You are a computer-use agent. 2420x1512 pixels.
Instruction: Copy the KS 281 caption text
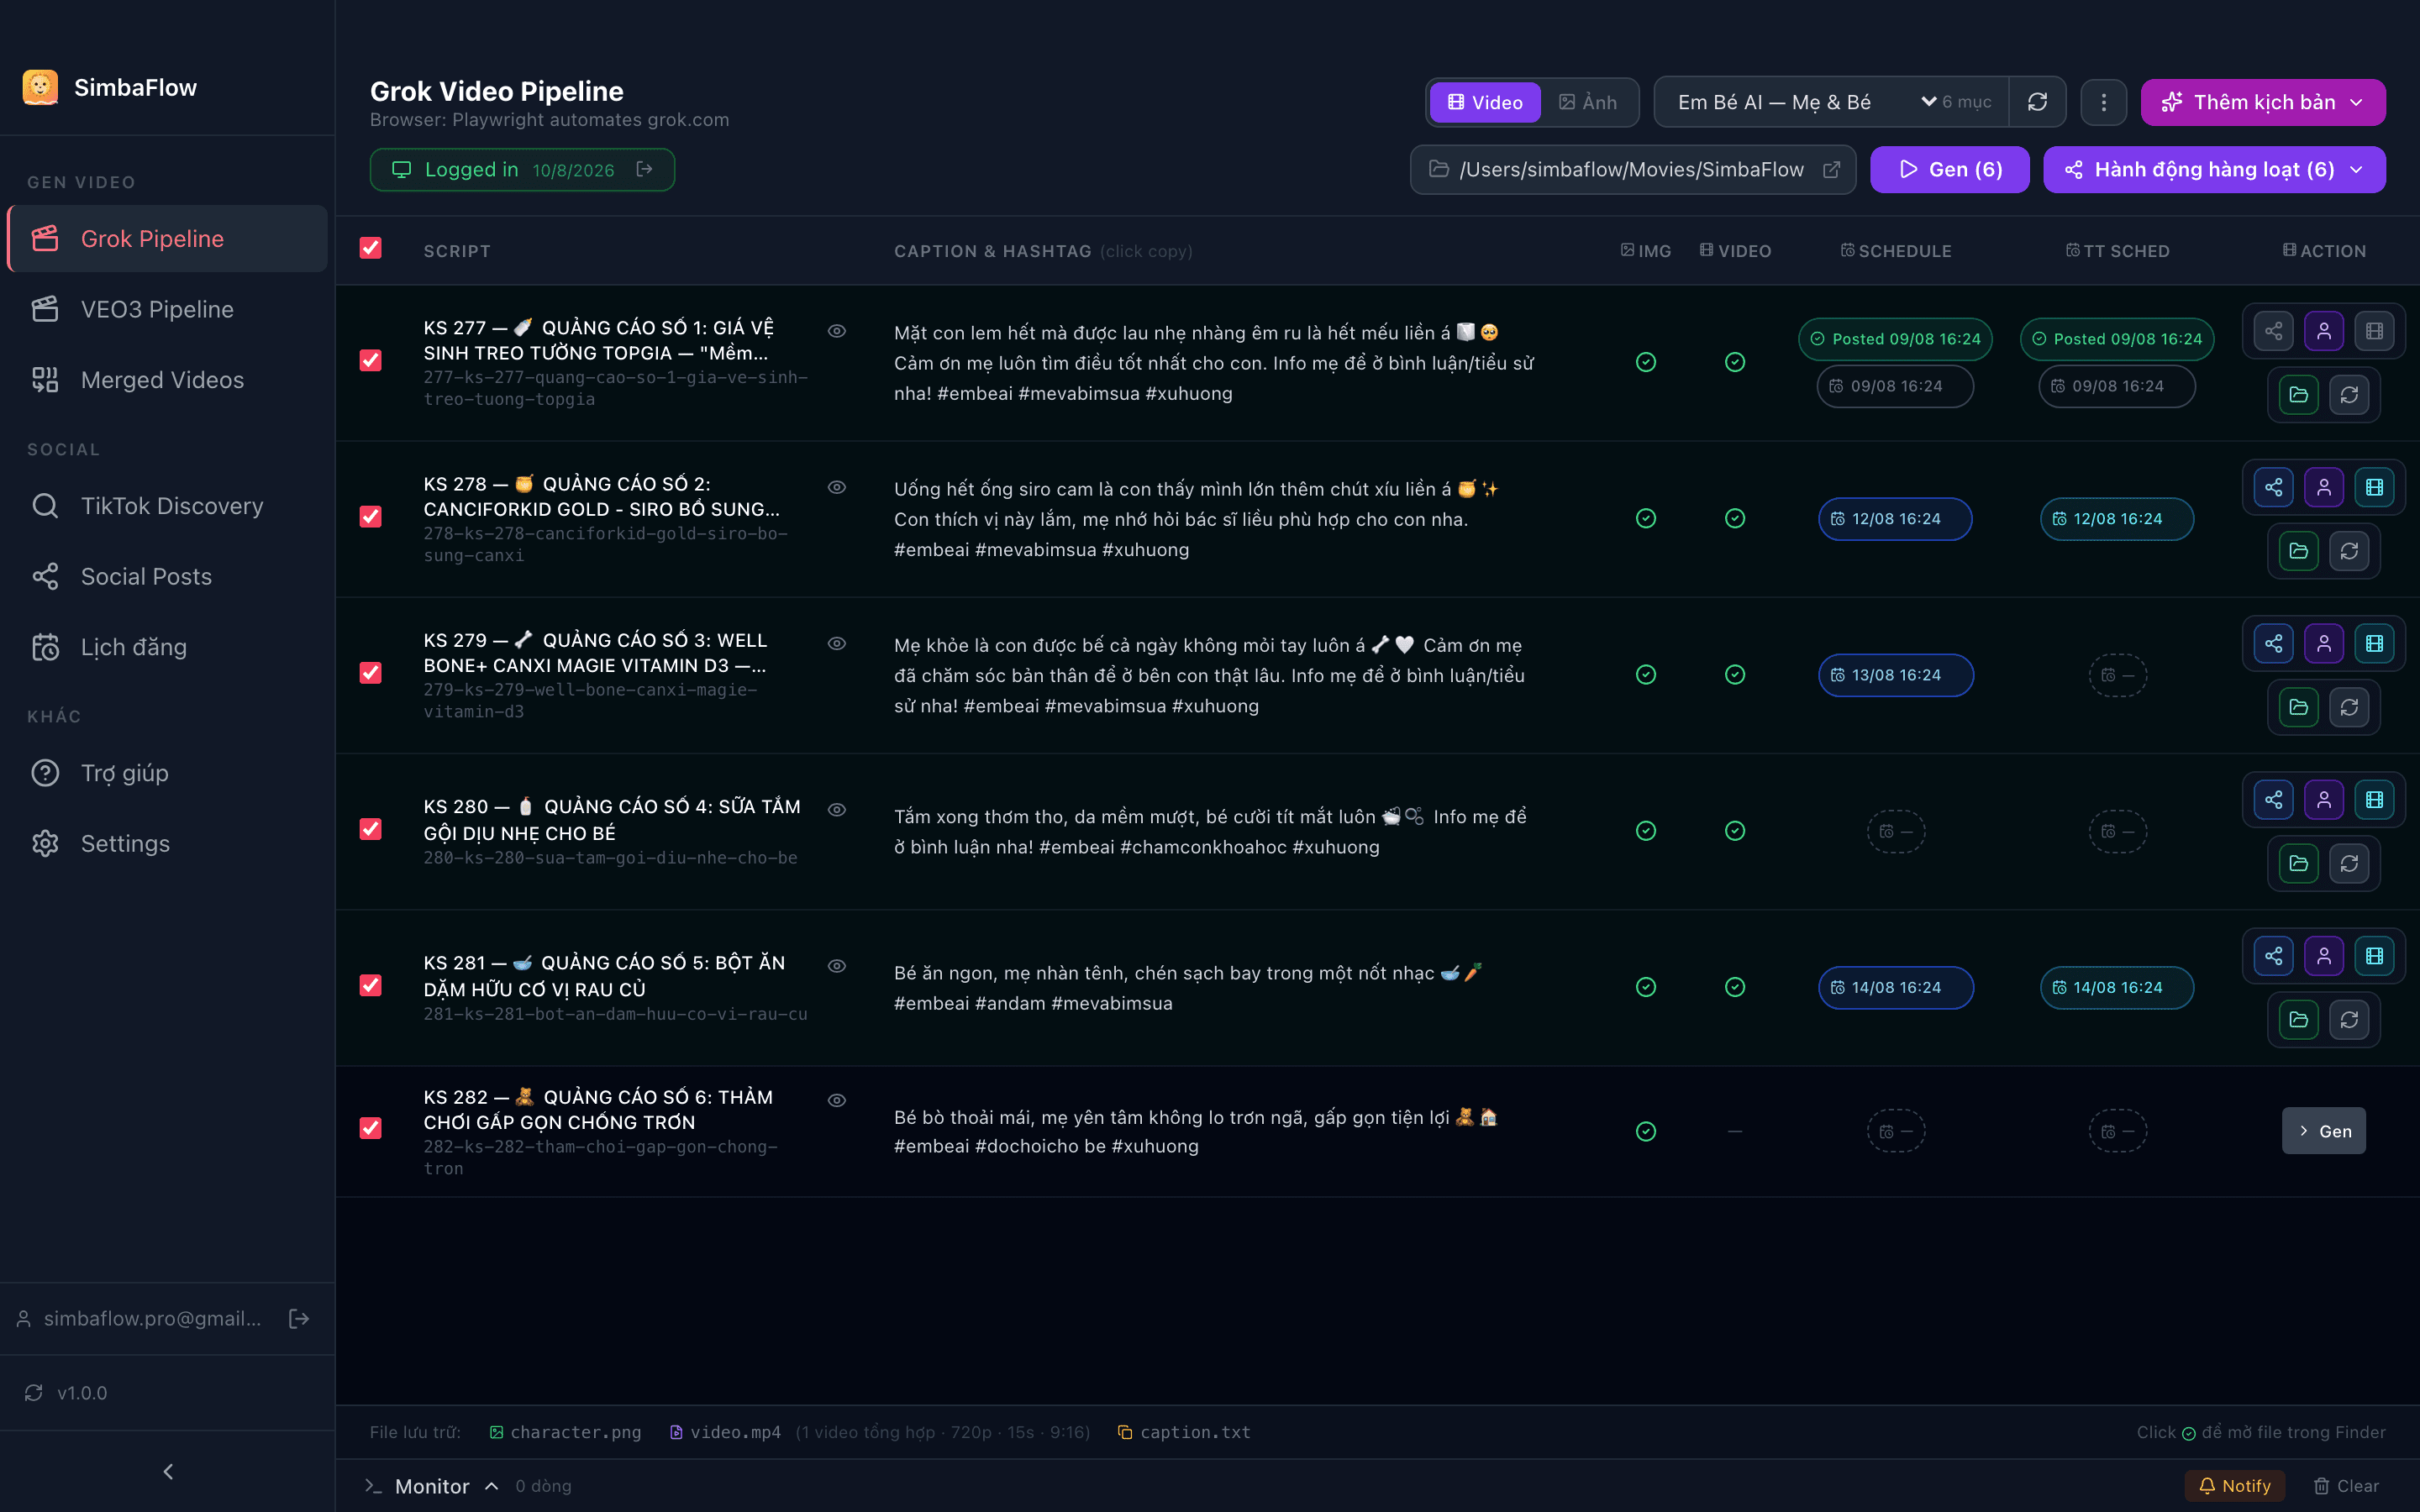pyautogui.click(x=1188, y=988)
